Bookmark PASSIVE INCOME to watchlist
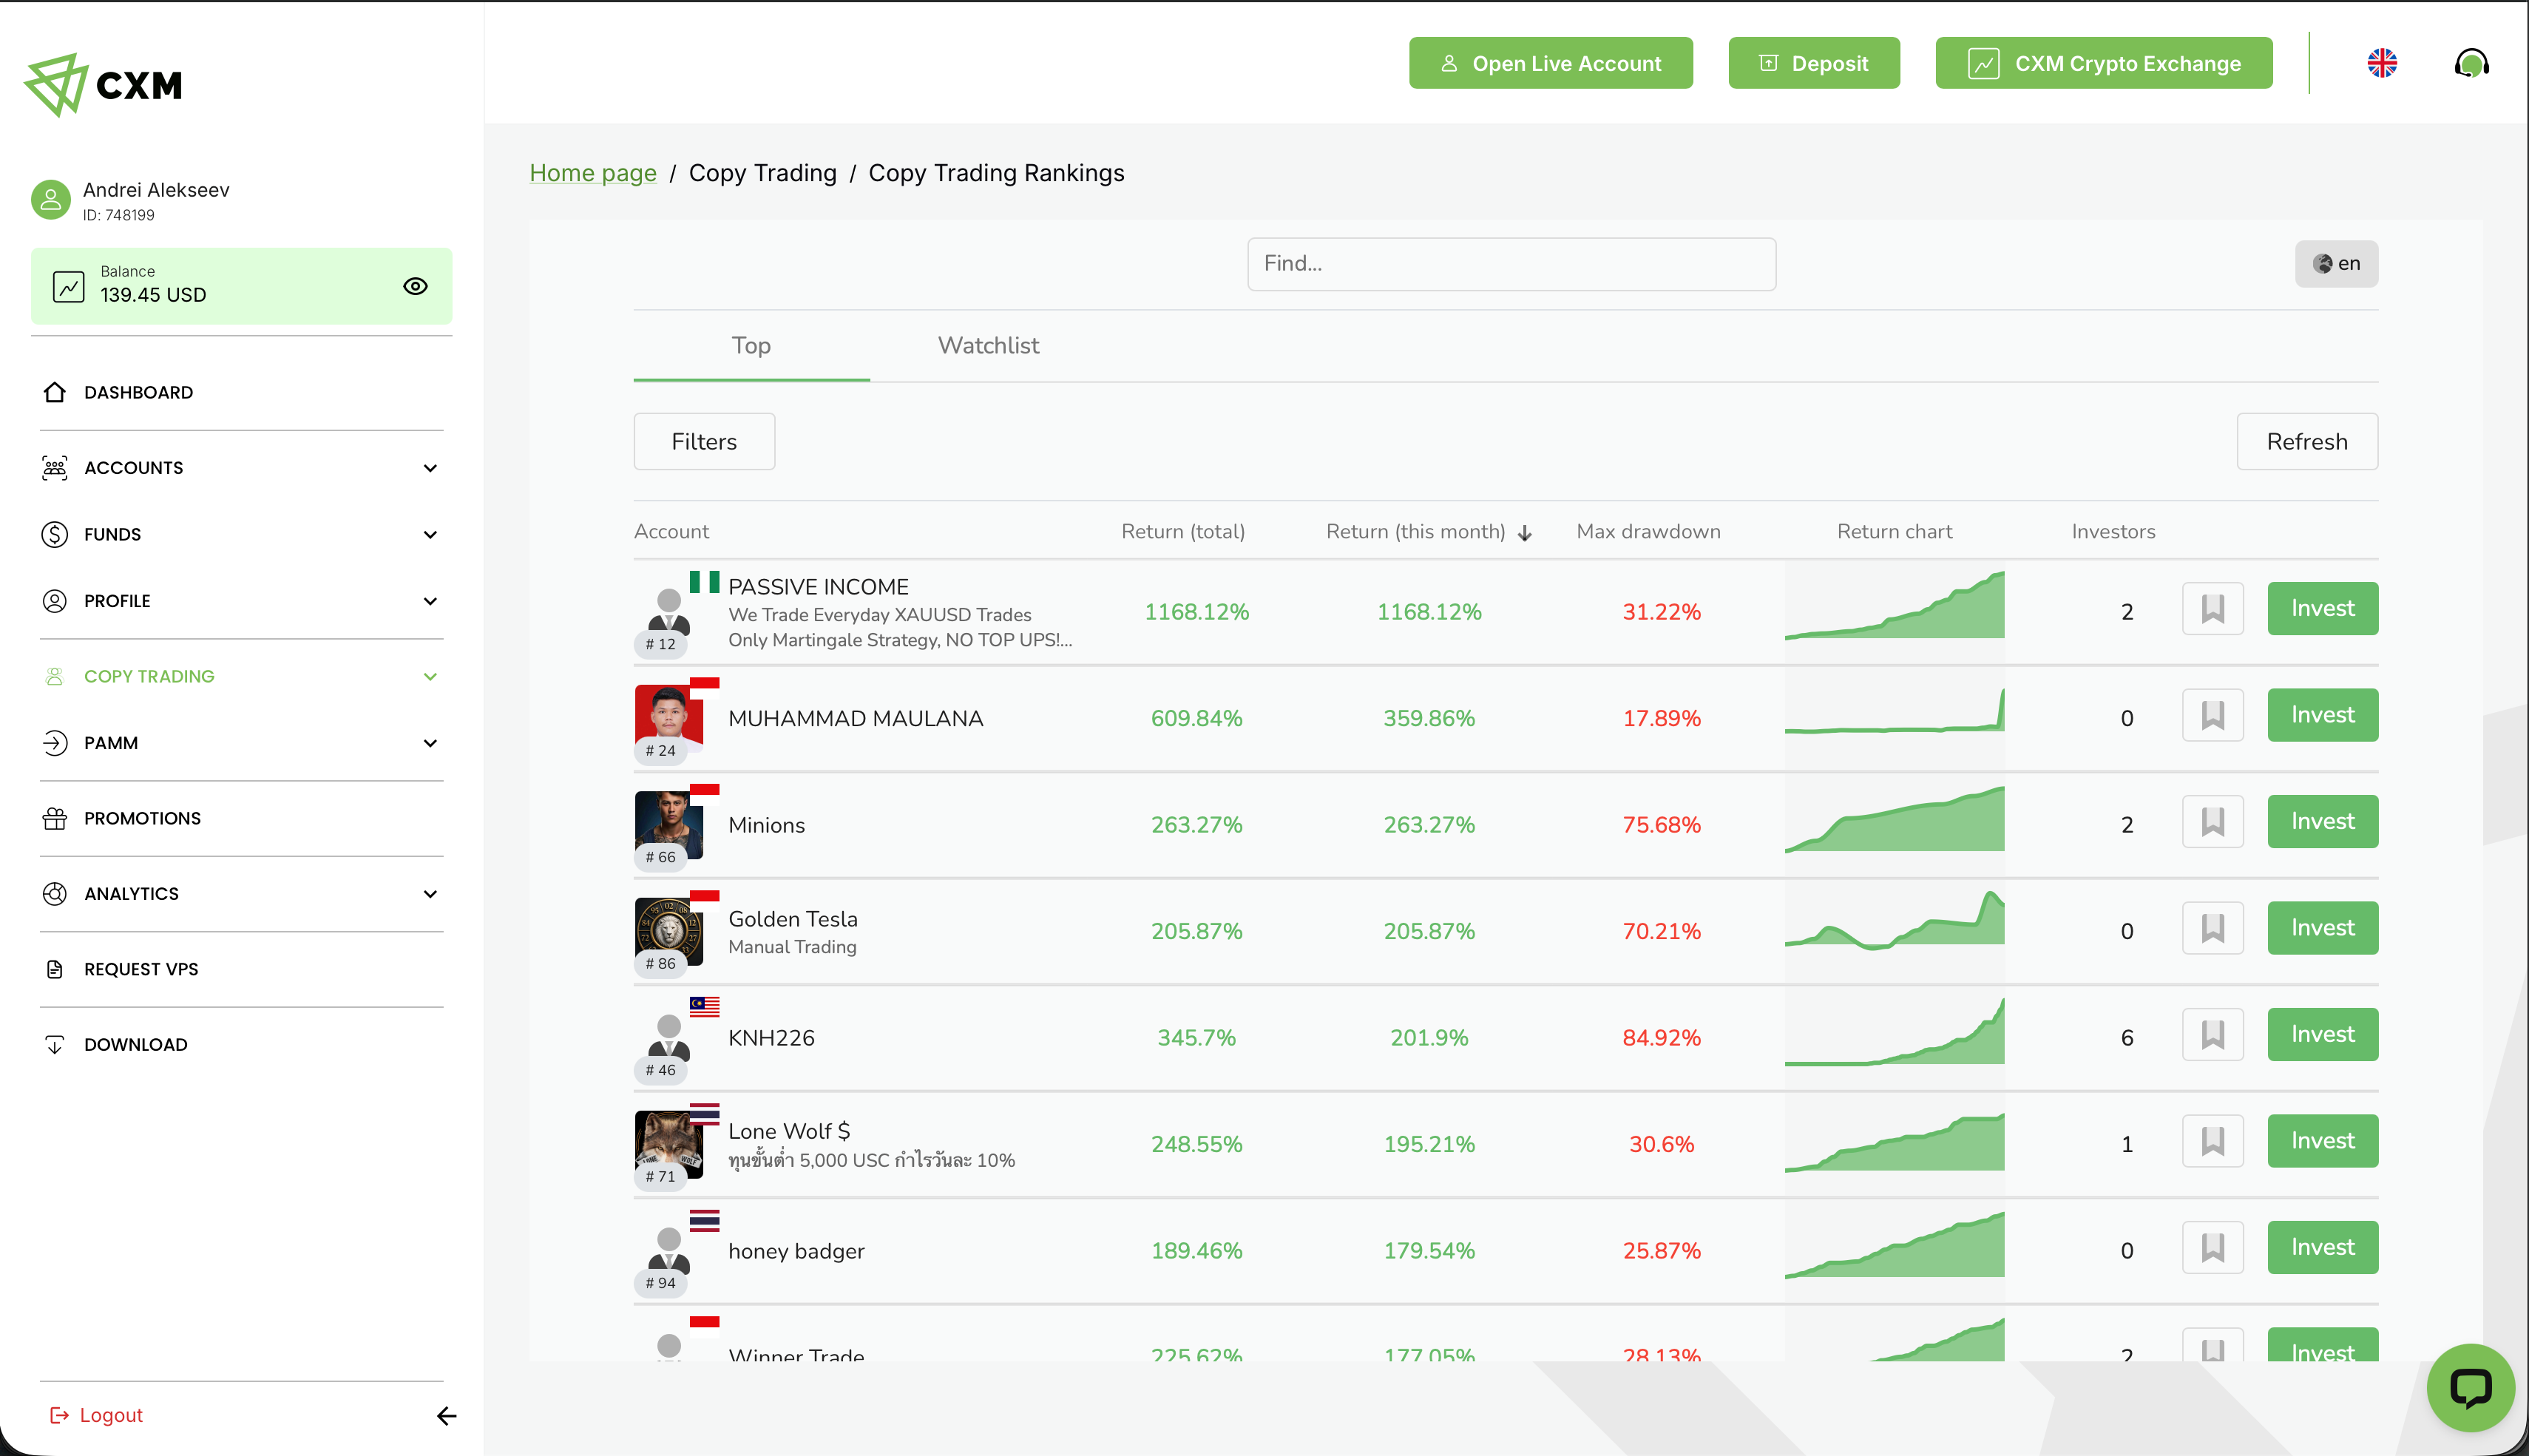This screenshot has width=2529, height=1456. [2212, 608]
